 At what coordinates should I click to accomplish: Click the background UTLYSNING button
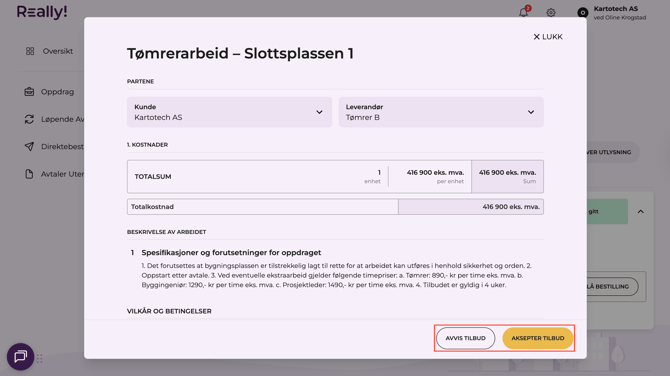coord(613,152)
